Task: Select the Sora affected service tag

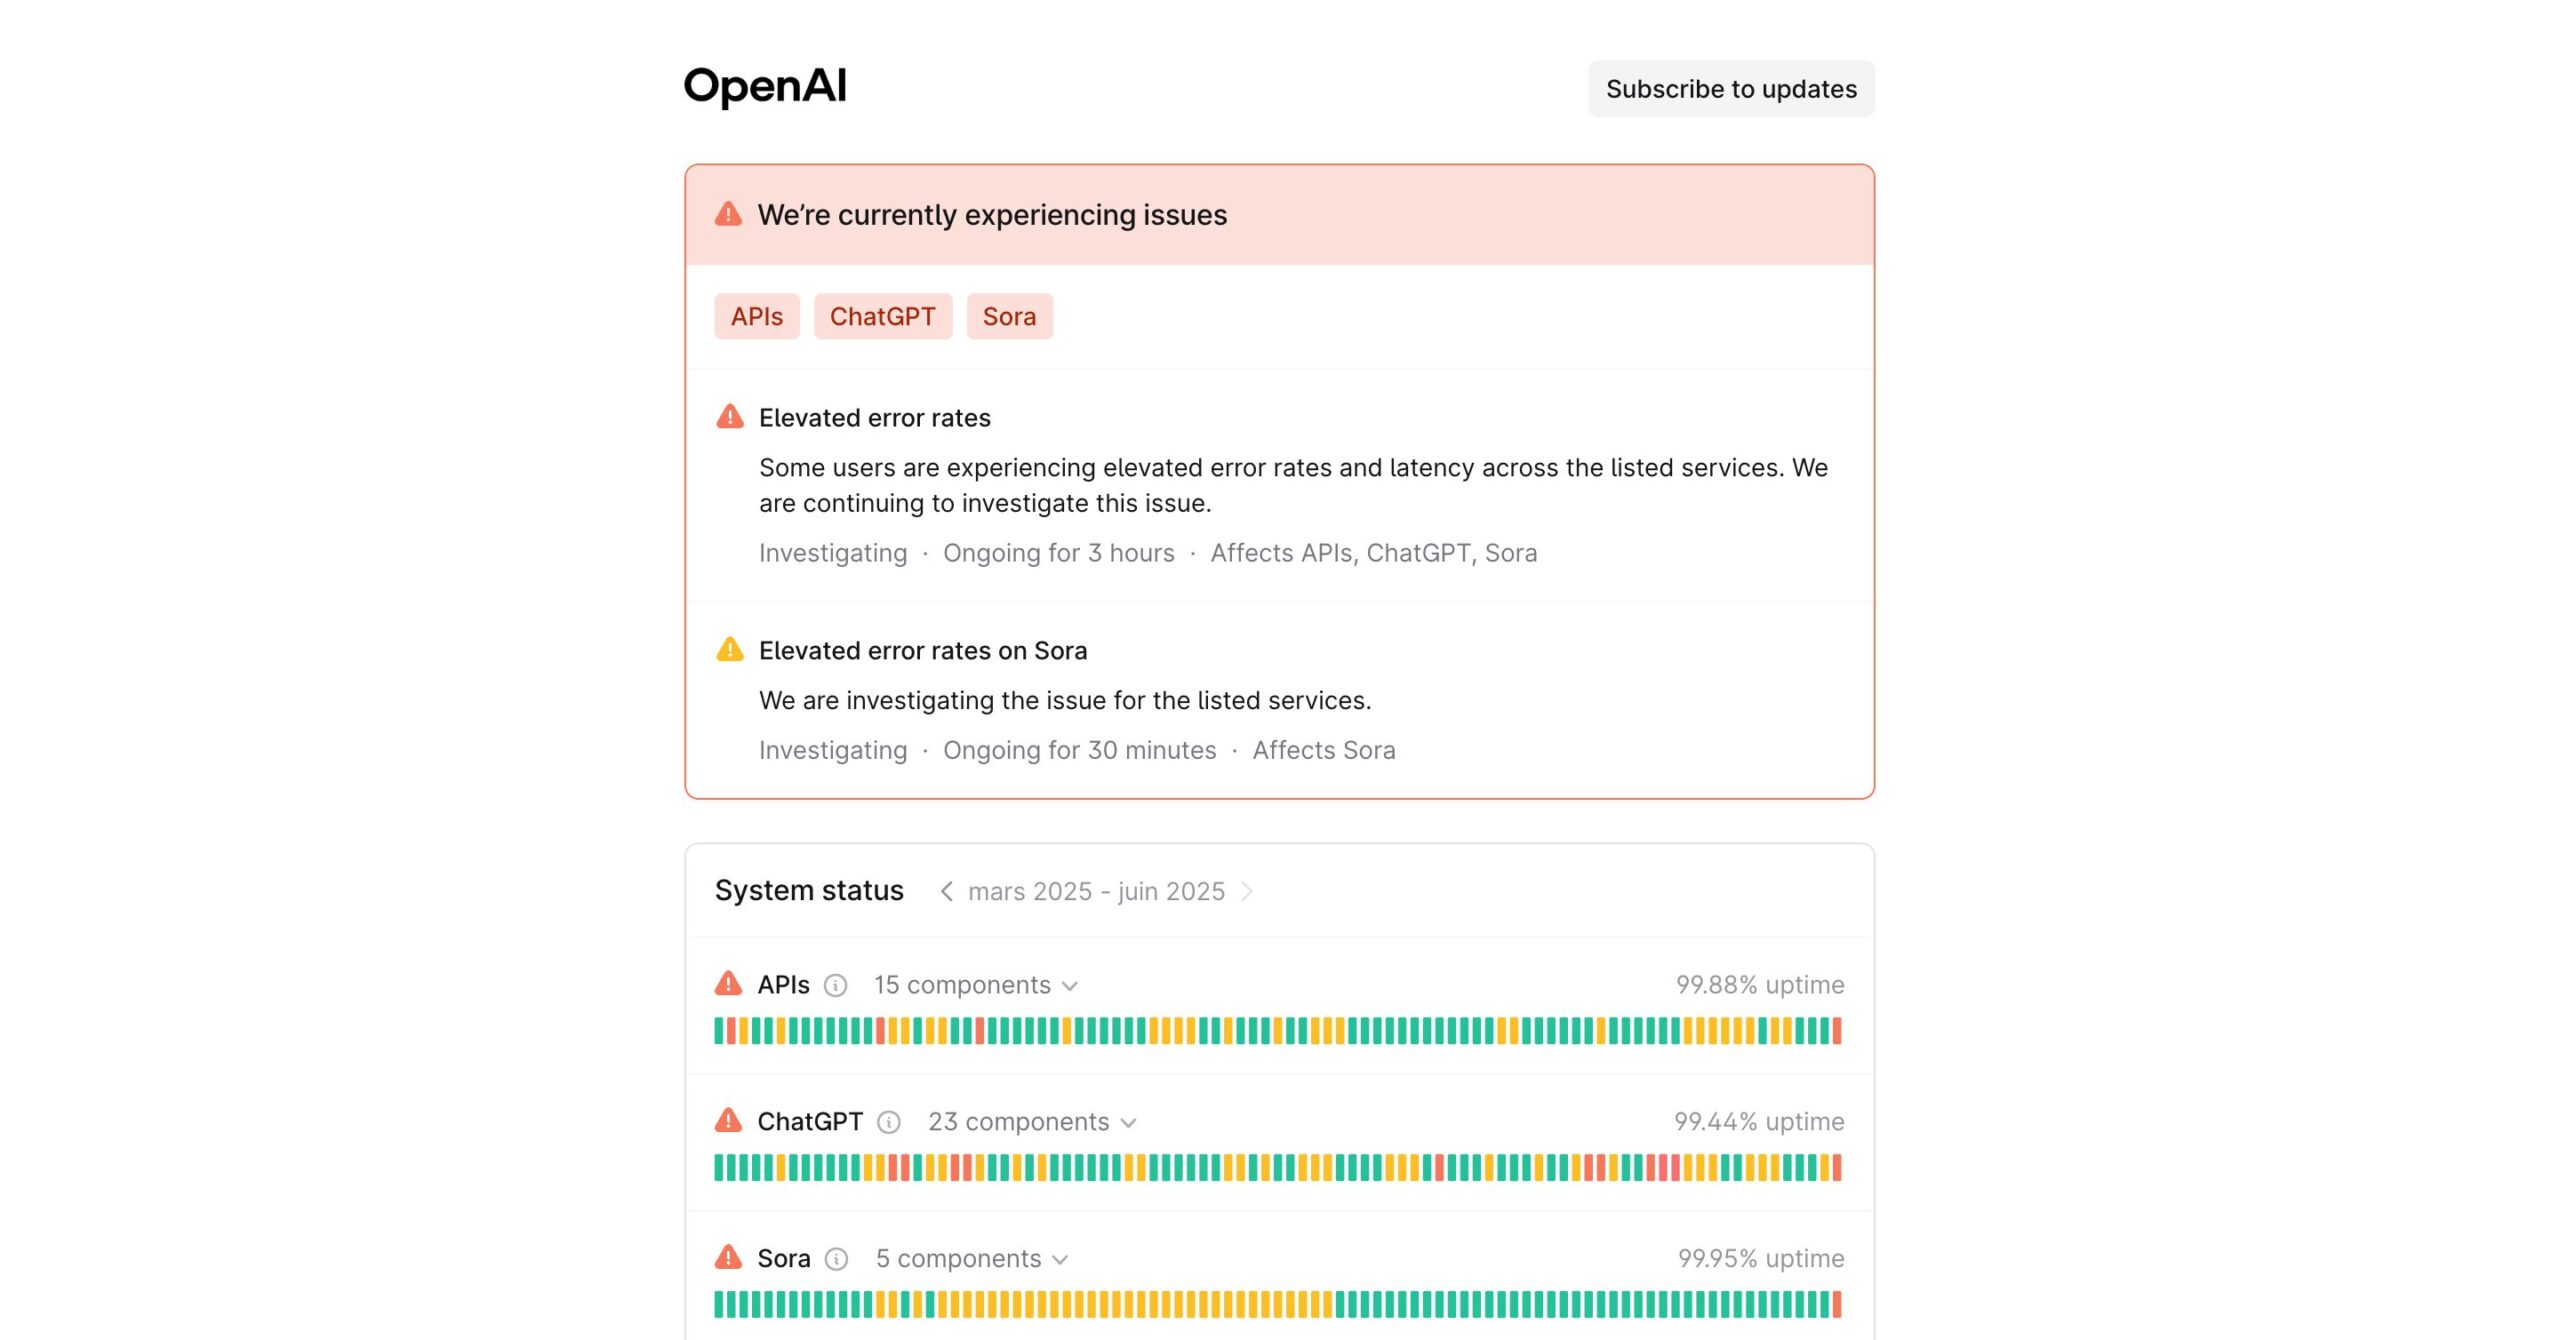Action: point(1009,317)
